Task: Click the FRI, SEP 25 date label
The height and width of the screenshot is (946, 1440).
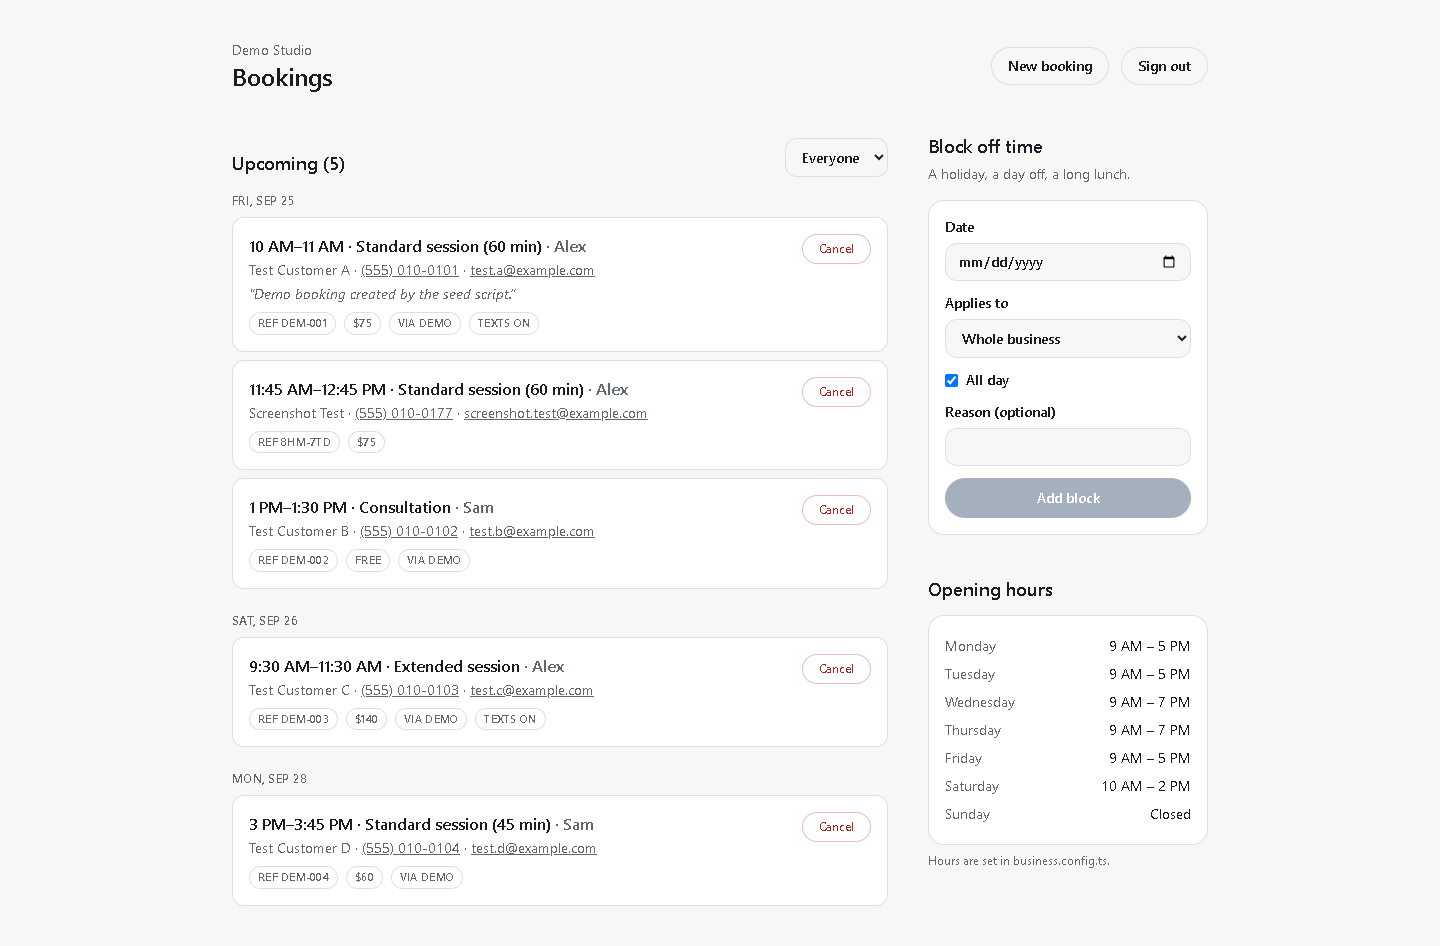Action: [263, 201]
